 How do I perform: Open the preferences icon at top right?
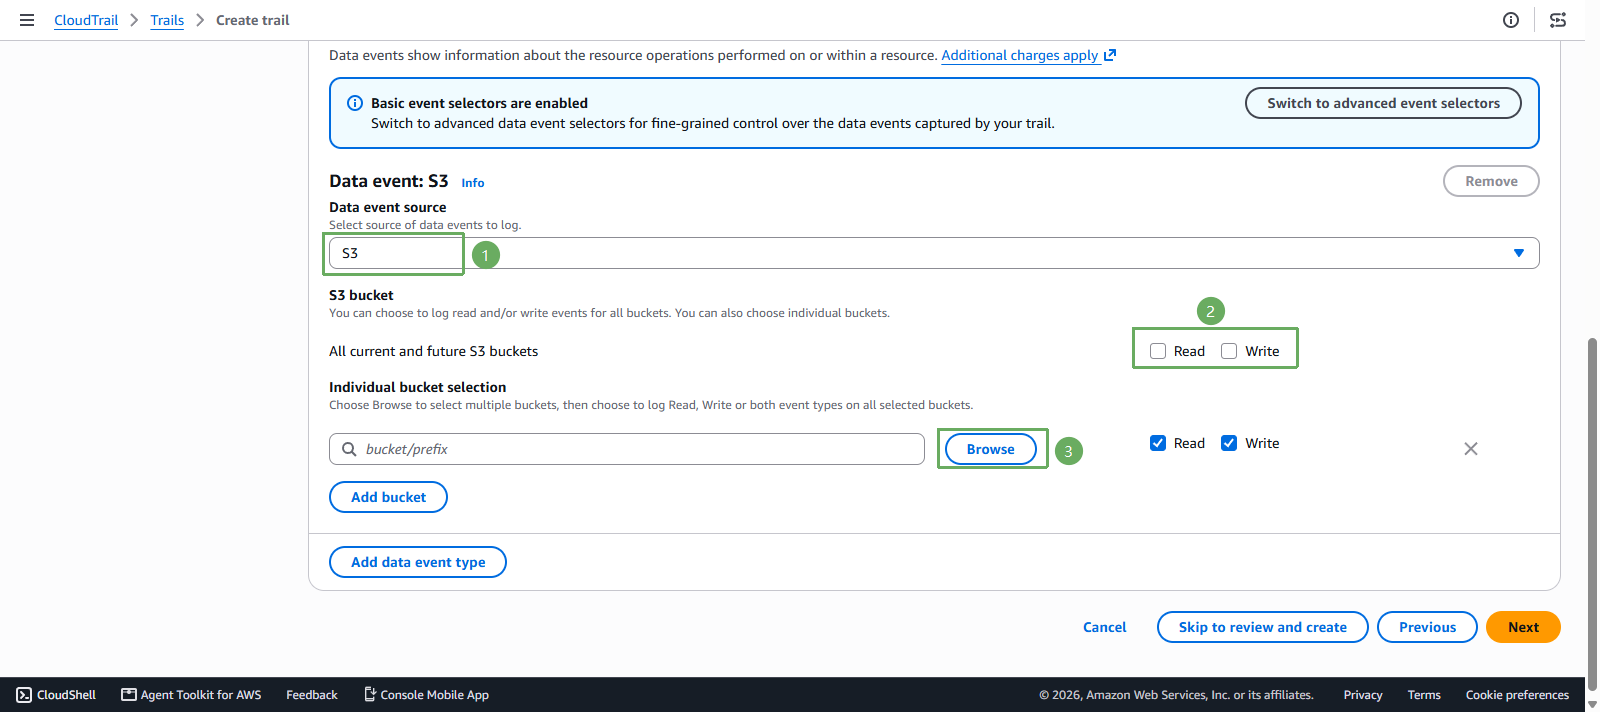coord(1558,20)
